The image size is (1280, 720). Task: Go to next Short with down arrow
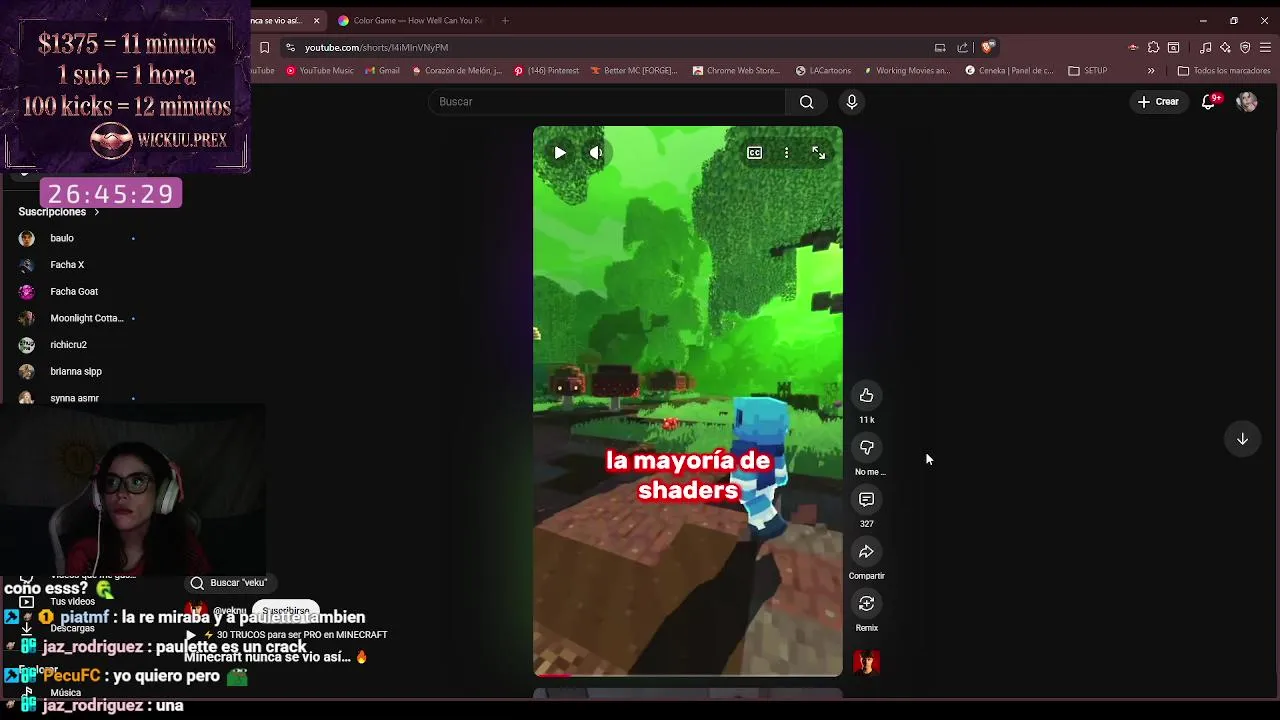(1242, 439)
